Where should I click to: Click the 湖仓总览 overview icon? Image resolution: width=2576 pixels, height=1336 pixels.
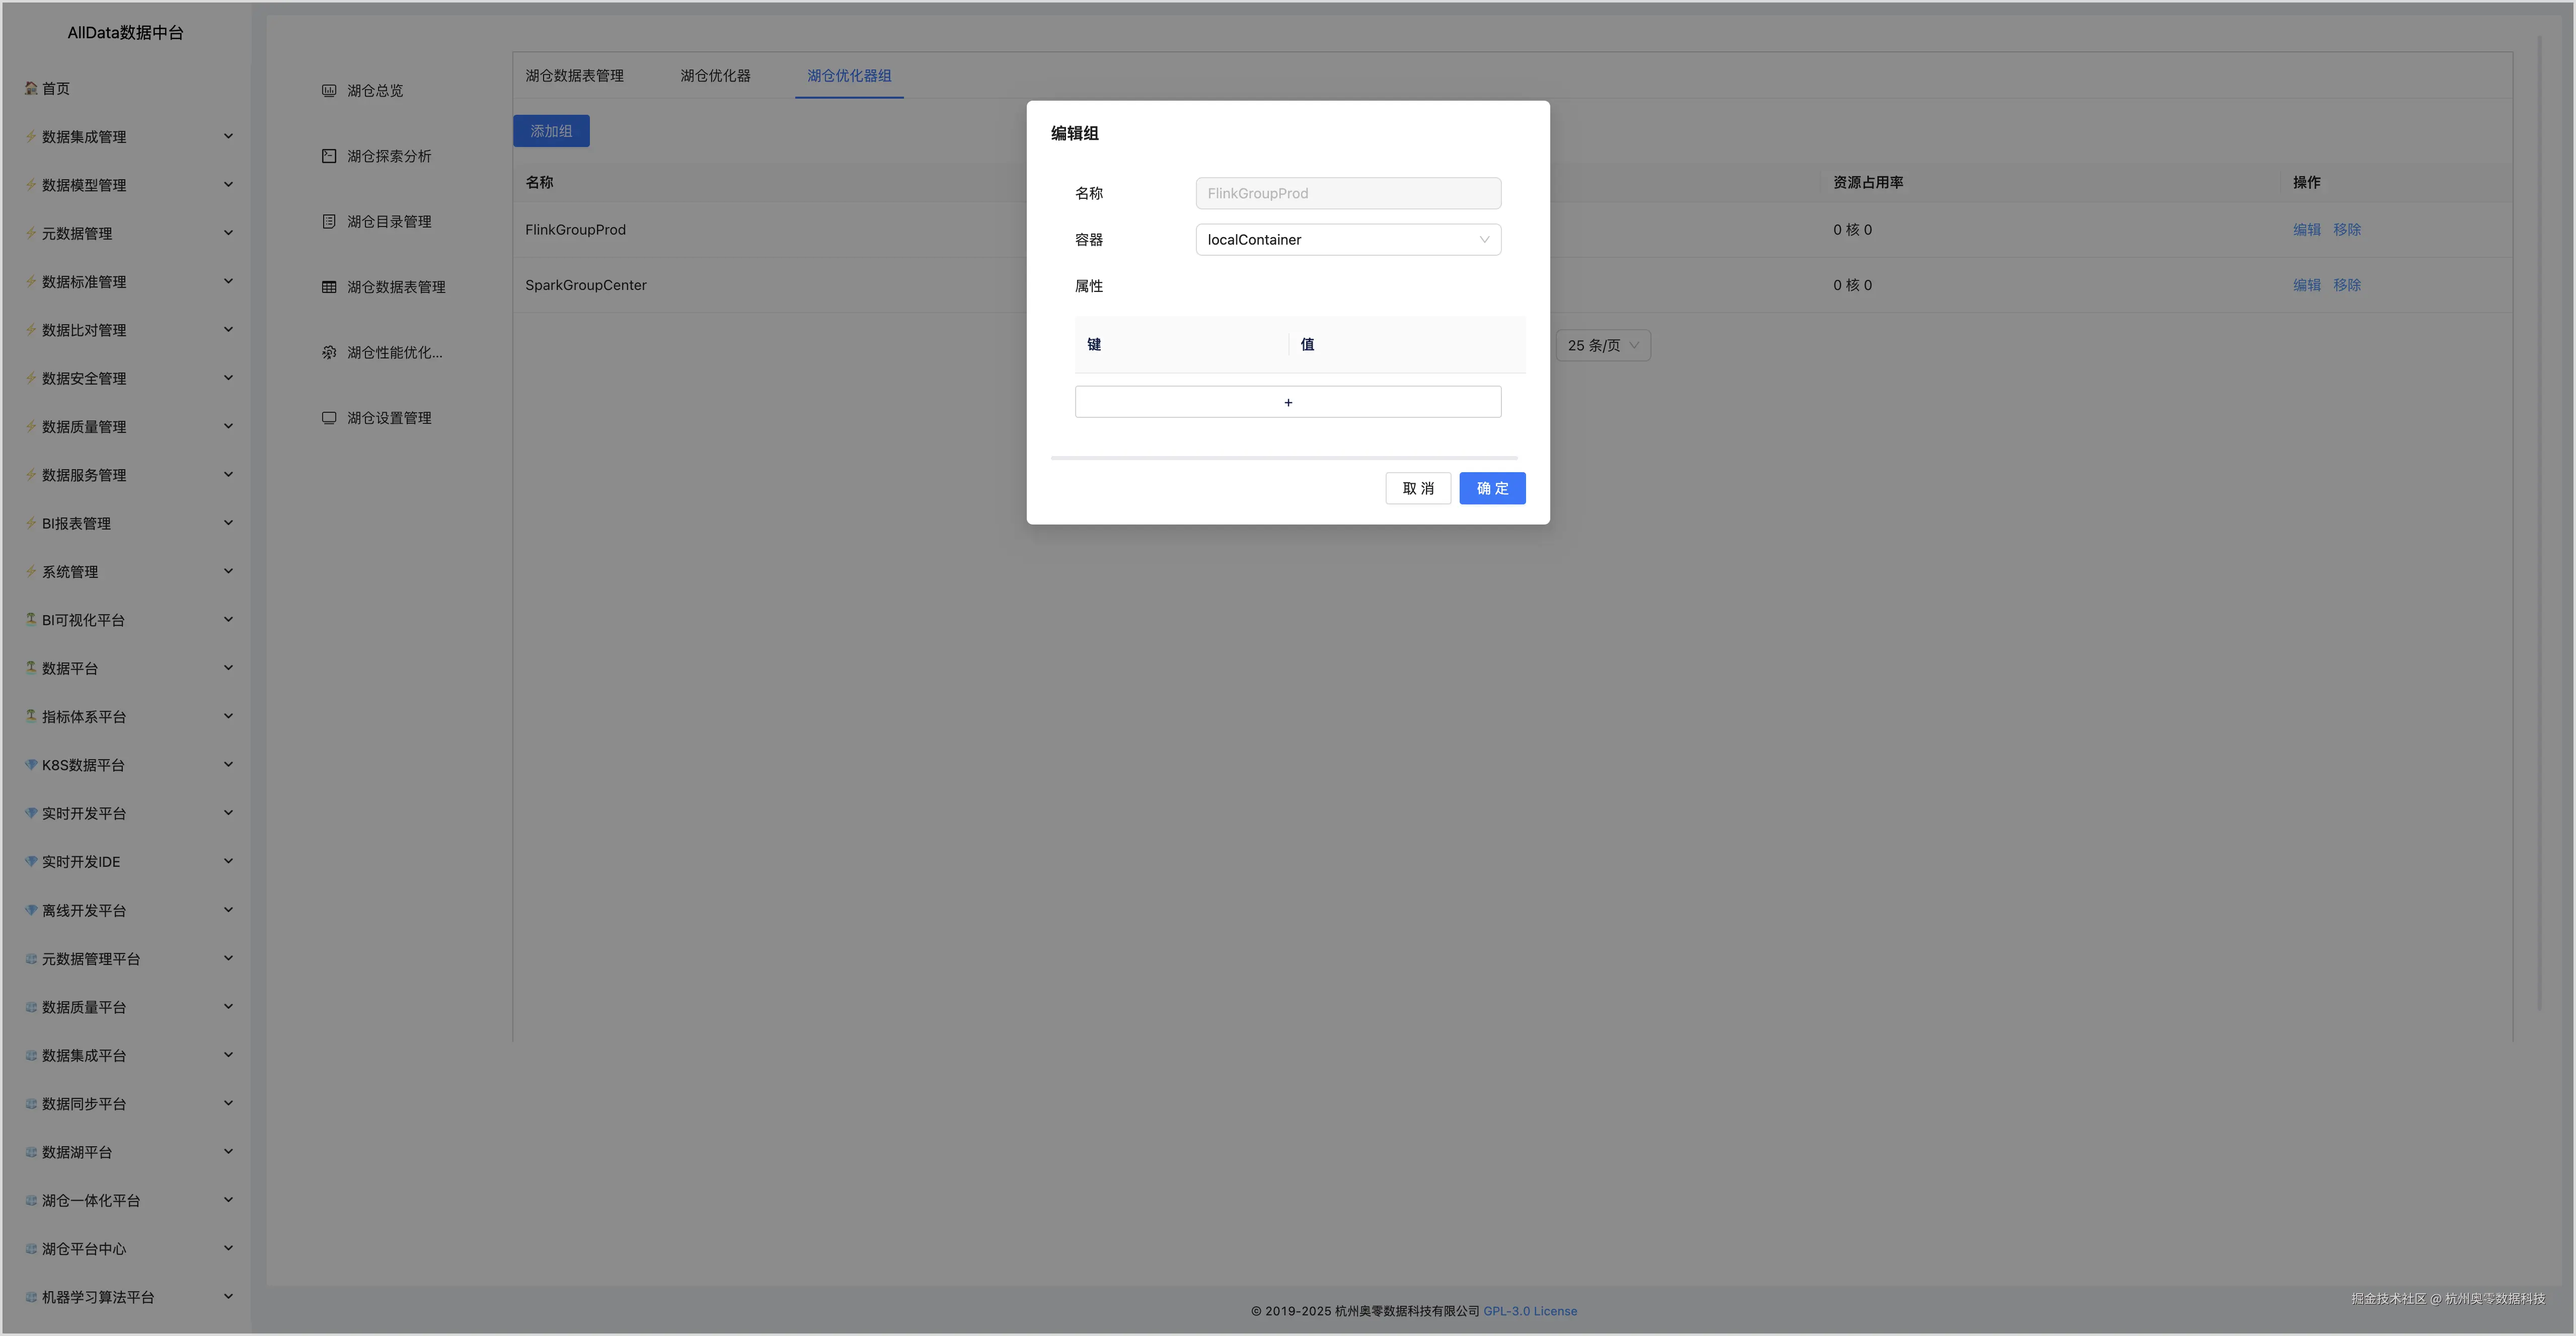point(329,91)
